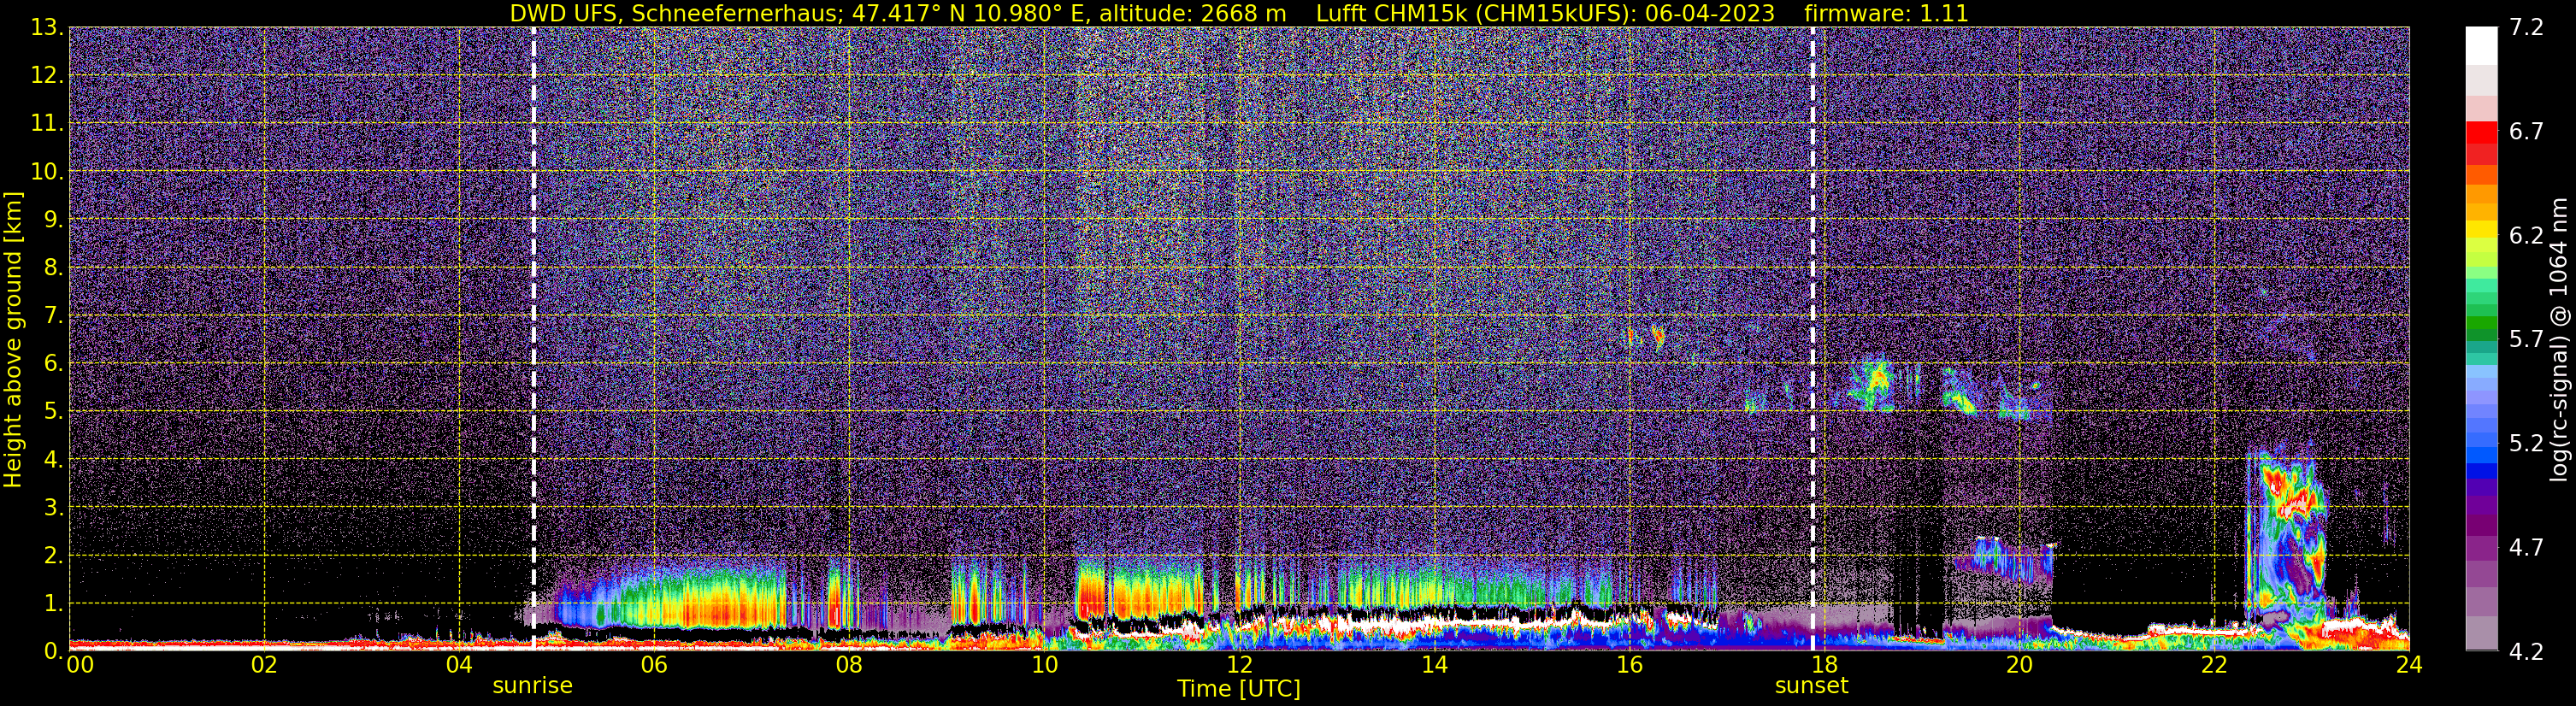Image resolution: width=2576 pixels, height=706 pixels.
Task: Click the time axis tick label '12'
Action: (1239, 665)
